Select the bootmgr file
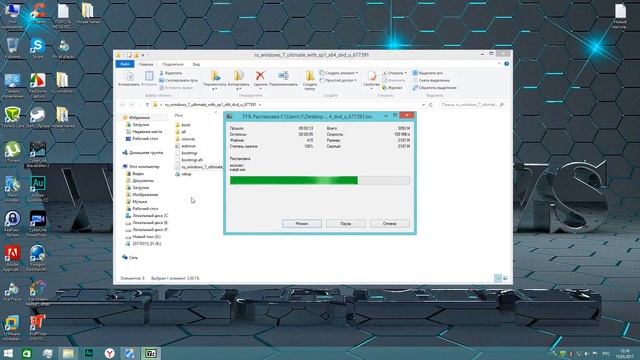 pyautogui.click(x=186, y=153)
